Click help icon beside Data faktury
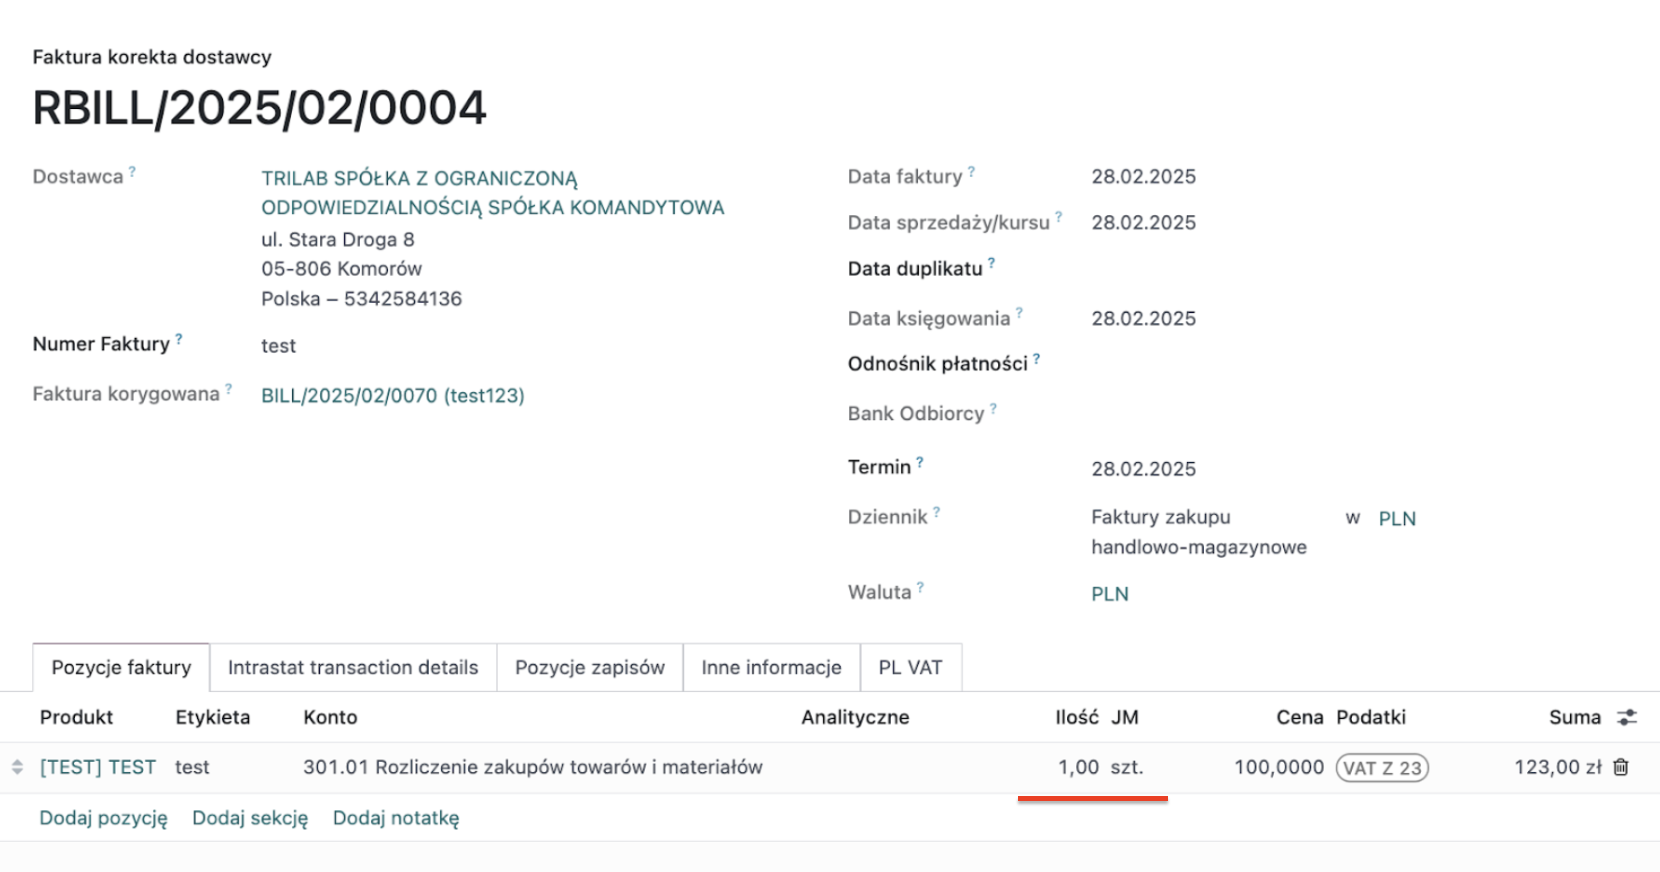The image size is (1660, 872). pyautogui.click(x=971, y=172)
